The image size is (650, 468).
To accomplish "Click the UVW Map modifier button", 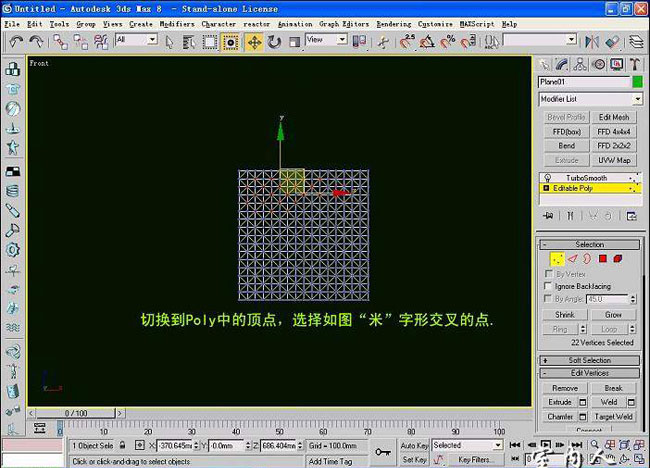I will pos(614,160).
